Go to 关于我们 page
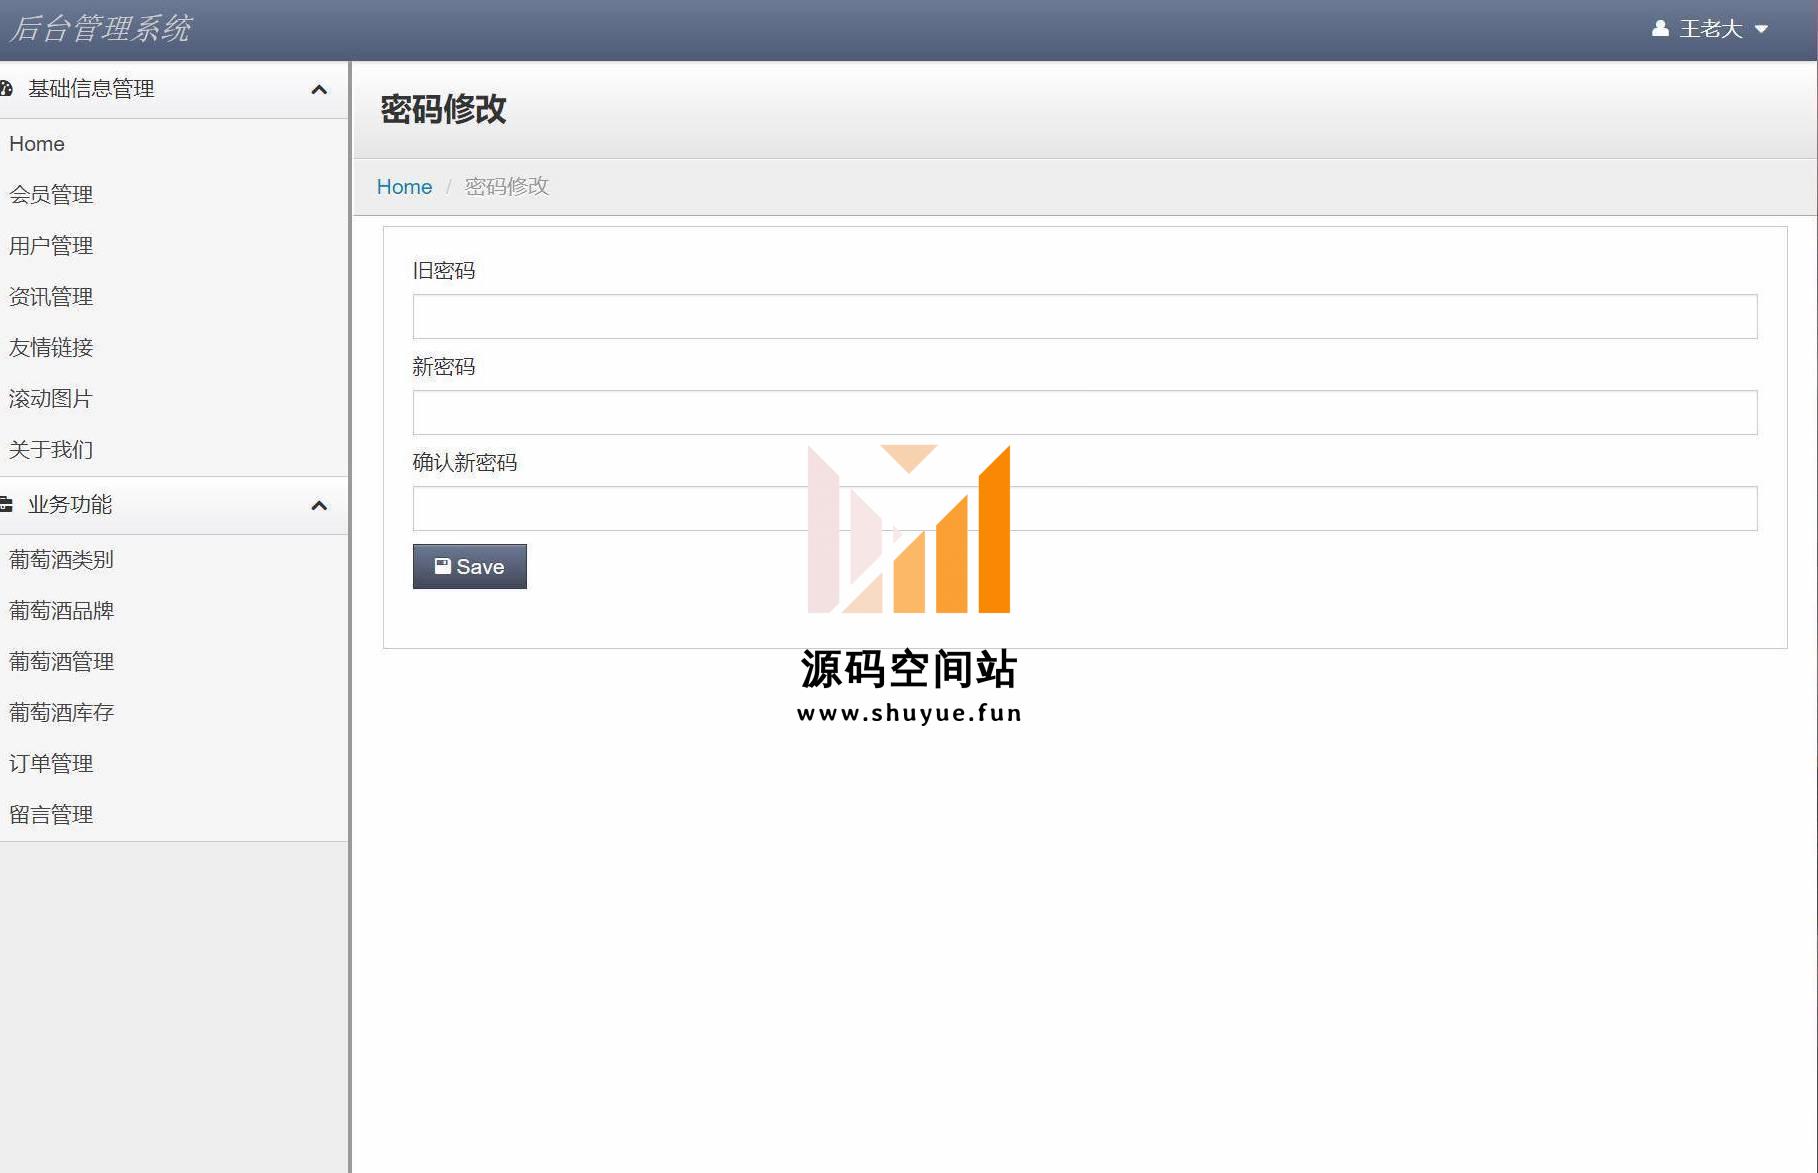Screen dimensions: 1818x1173 (x=51, y=450)
